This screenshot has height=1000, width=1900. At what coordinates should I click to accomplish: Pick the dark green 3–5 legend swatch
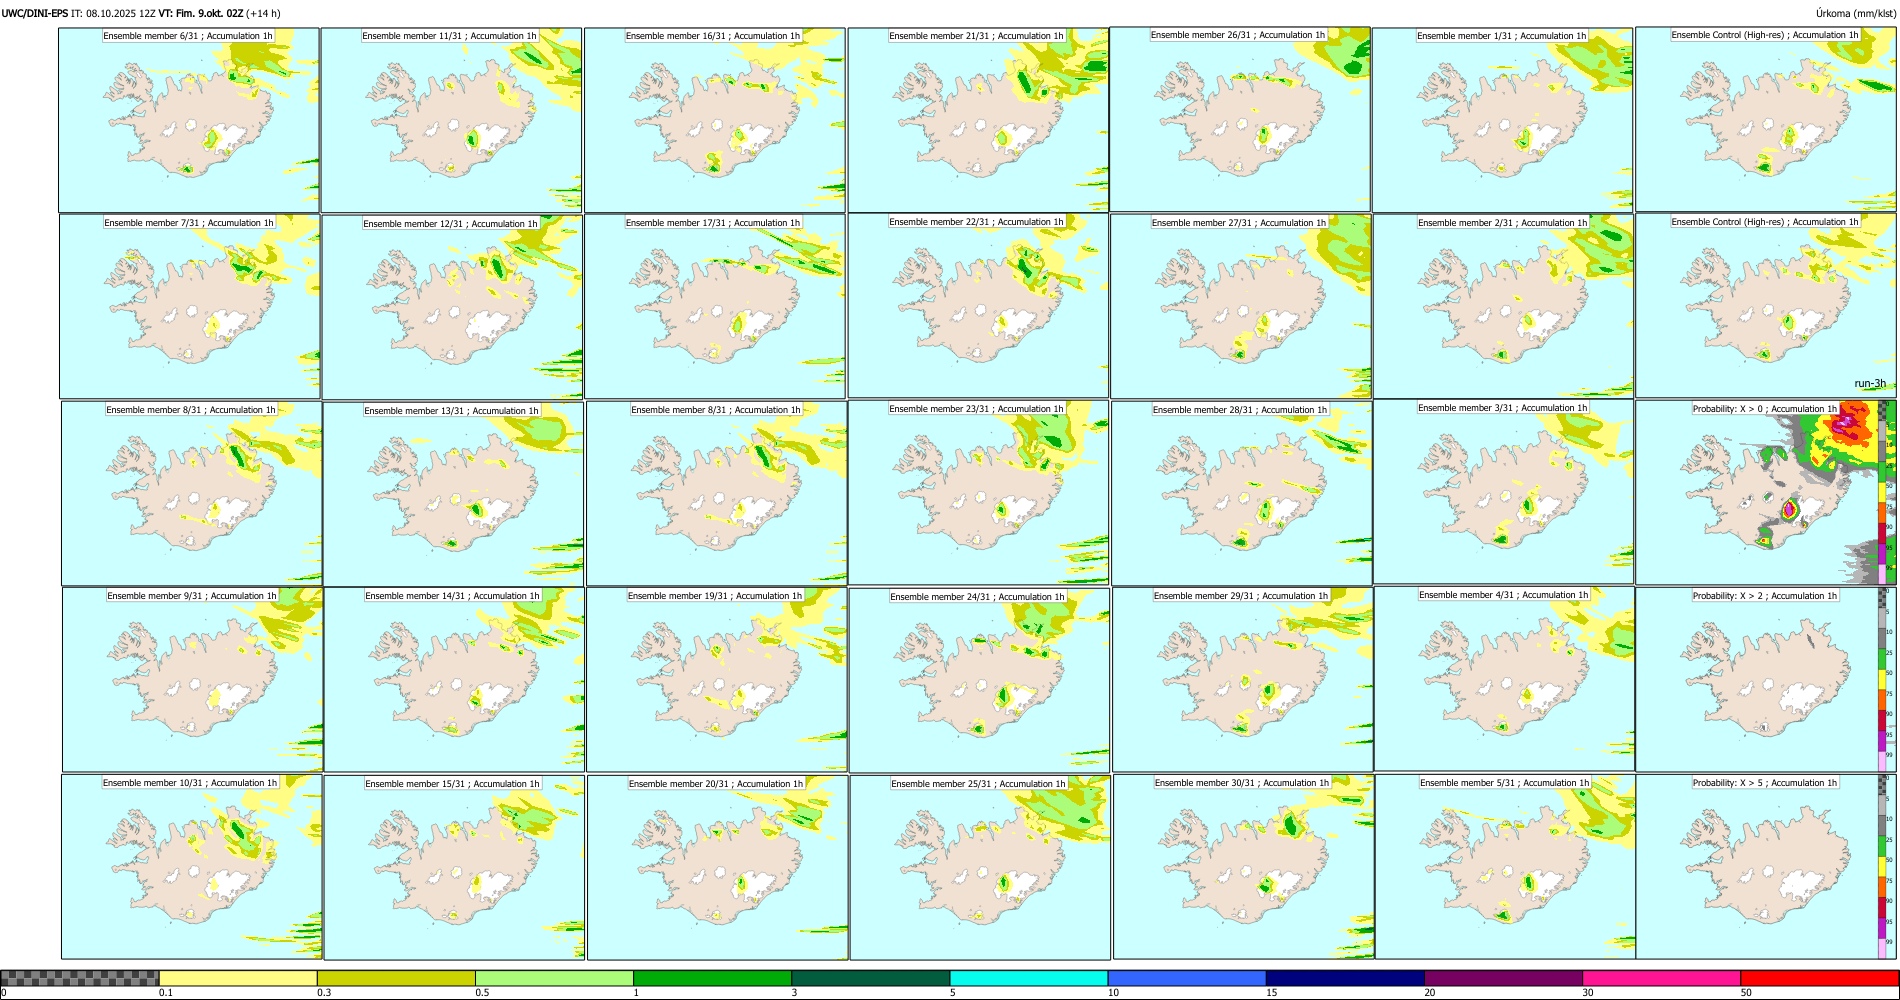click(871, 978)
